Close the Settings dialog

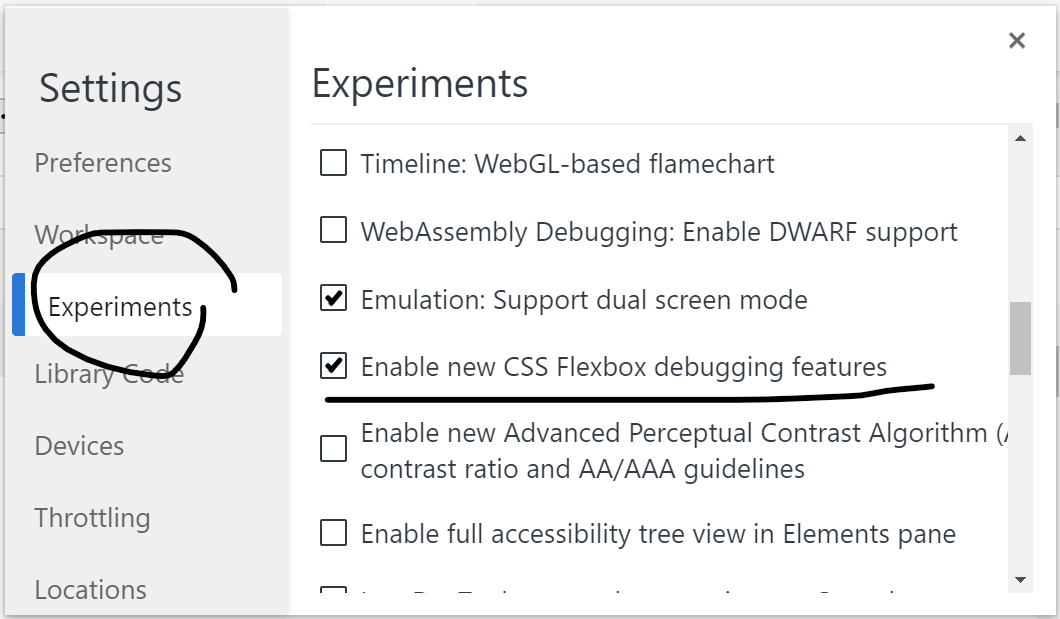coord(1017,40)
